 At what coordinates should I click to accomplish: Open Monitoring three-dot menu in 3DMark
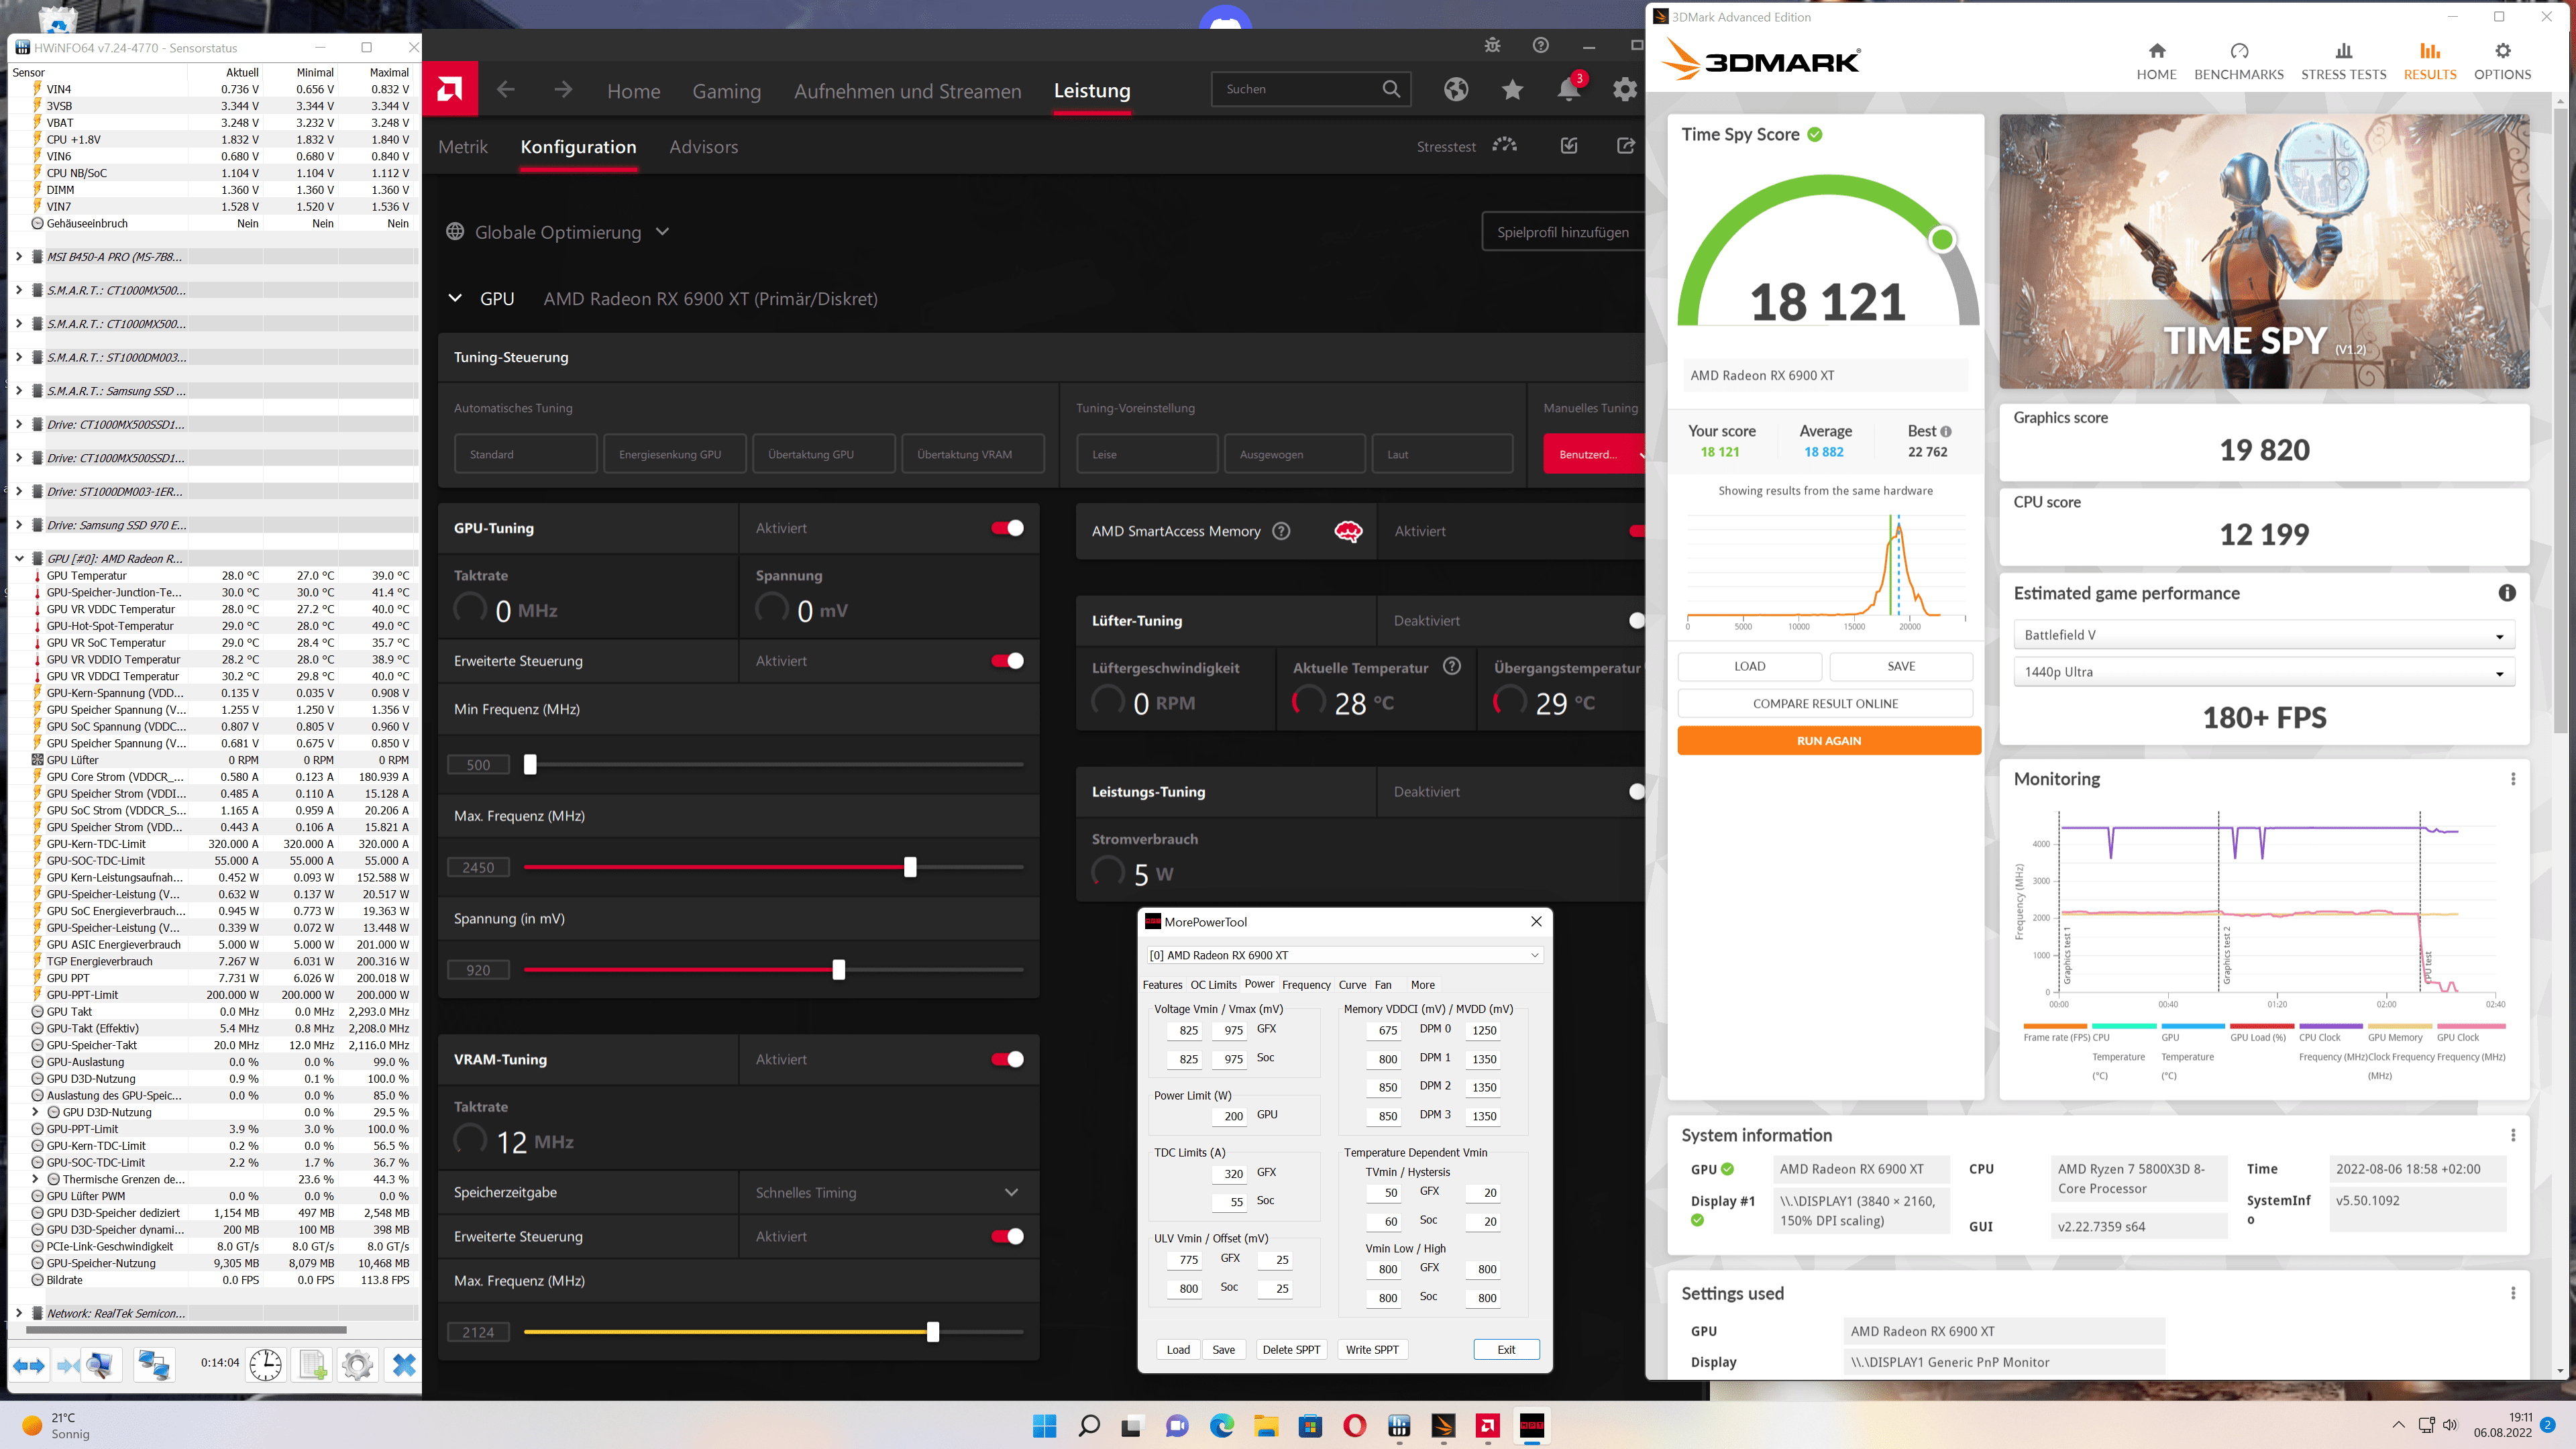pos(2513,779)
